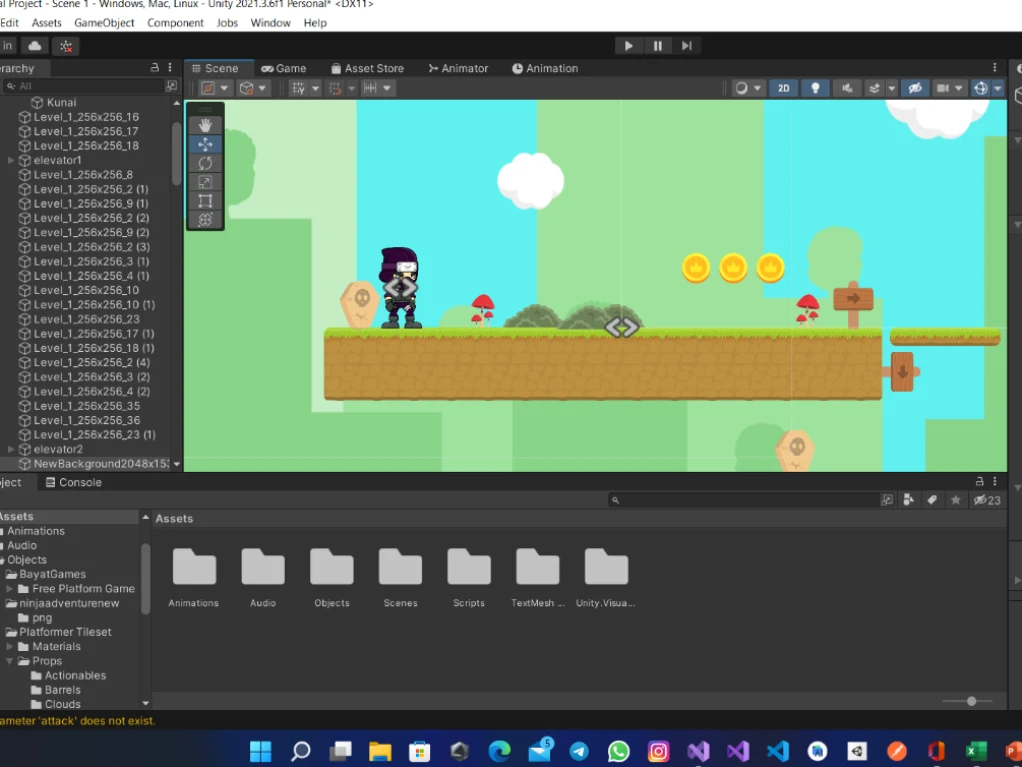Collapse the Props folder
Image resolution: width=1022 pixels, height=767 pixels.
[11, 661]
